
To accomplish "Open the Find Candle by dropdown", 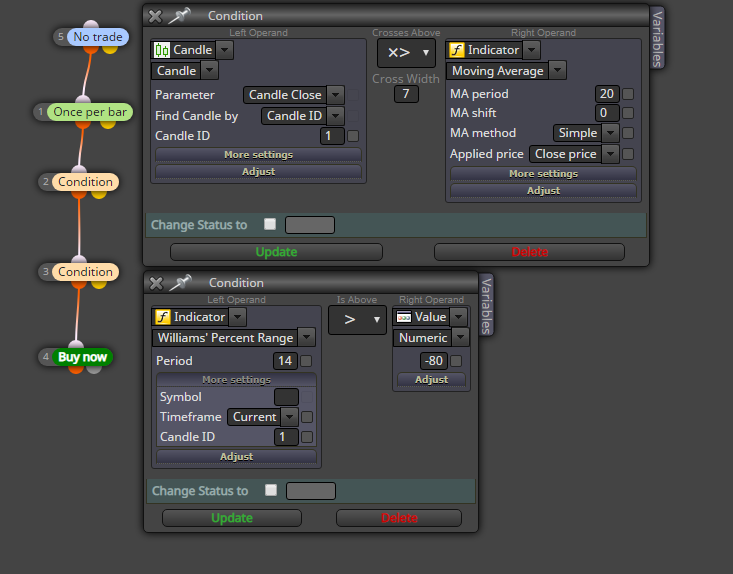I will pyautogui.click(x=335, y=116).
